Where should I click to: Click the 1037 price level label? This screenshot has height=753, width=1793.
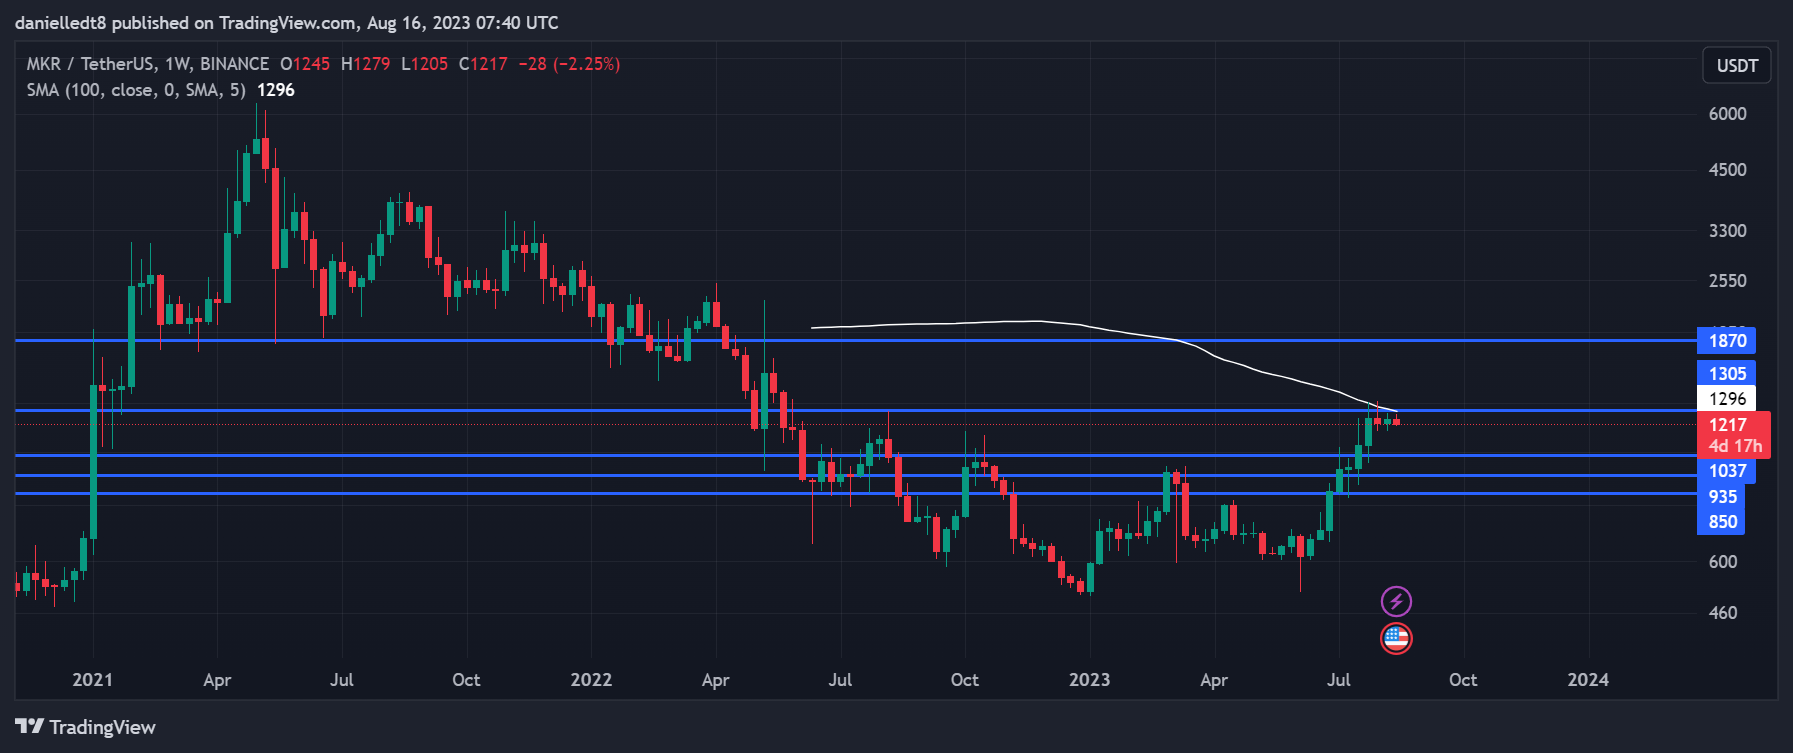(1727, 471)
